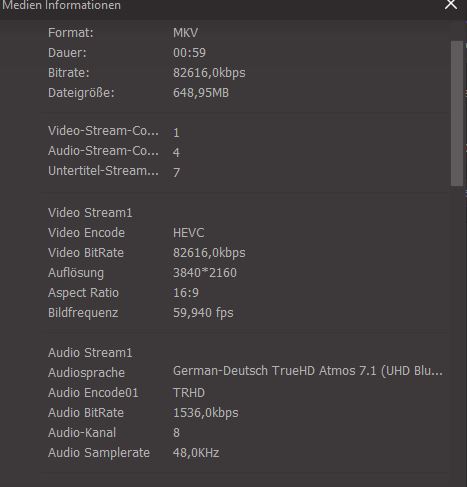This screenshot has height=487, width=467.
Task: Click the truncated Untertitel-Stream... label
Action: 103,171
